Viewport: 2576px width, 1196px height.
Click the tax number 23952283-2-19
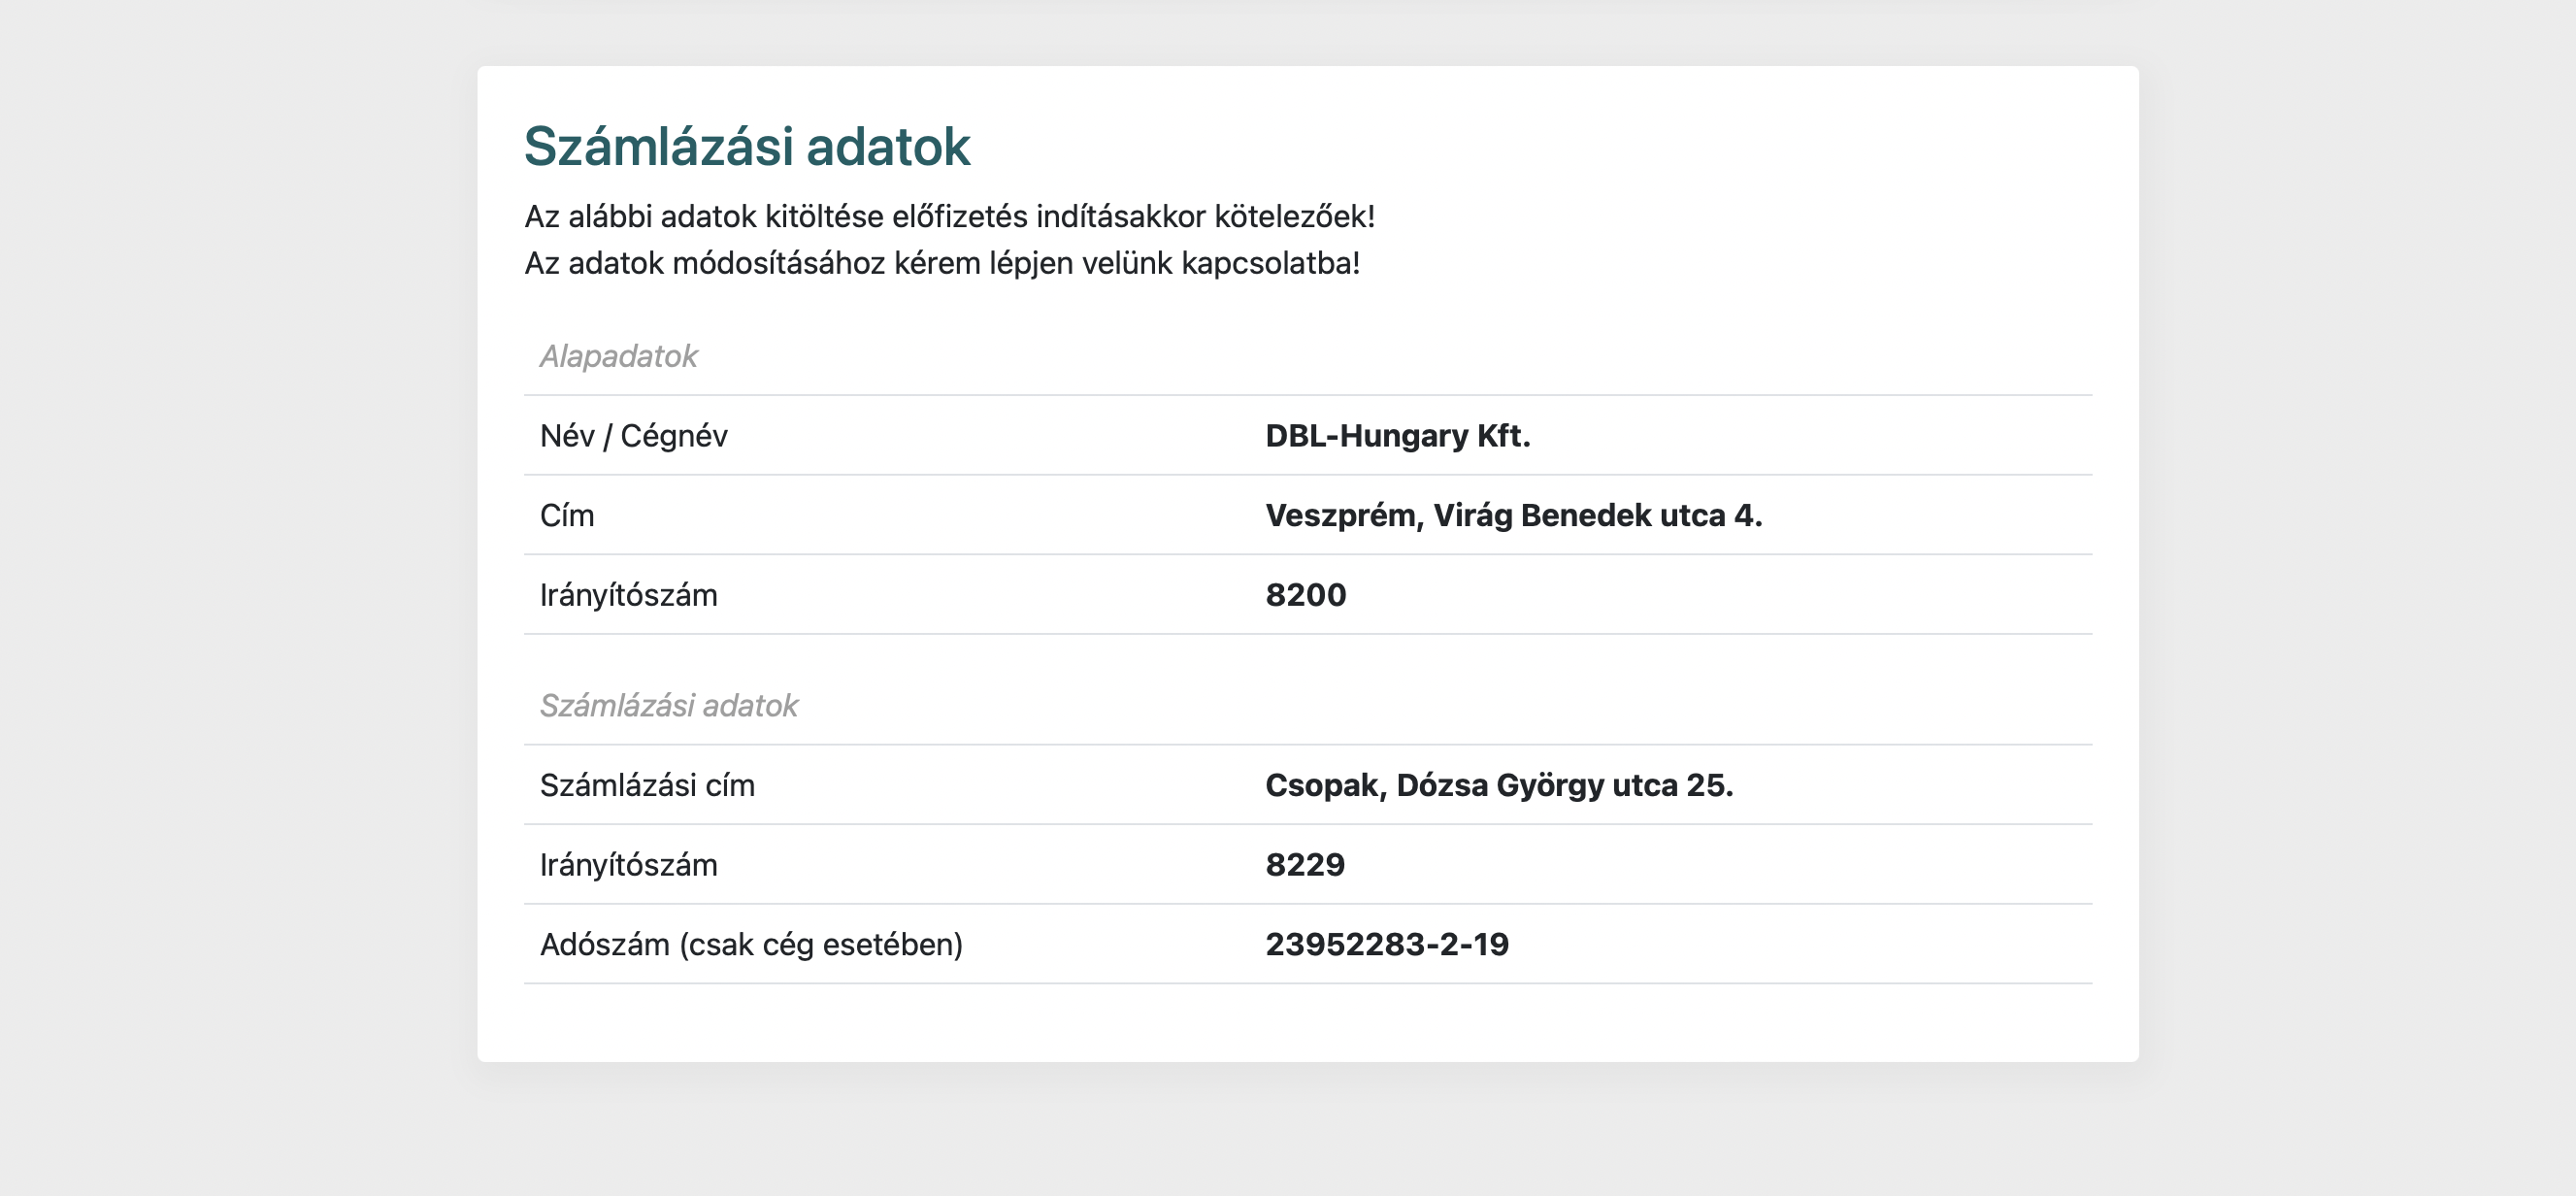(x=1386, y=945)
